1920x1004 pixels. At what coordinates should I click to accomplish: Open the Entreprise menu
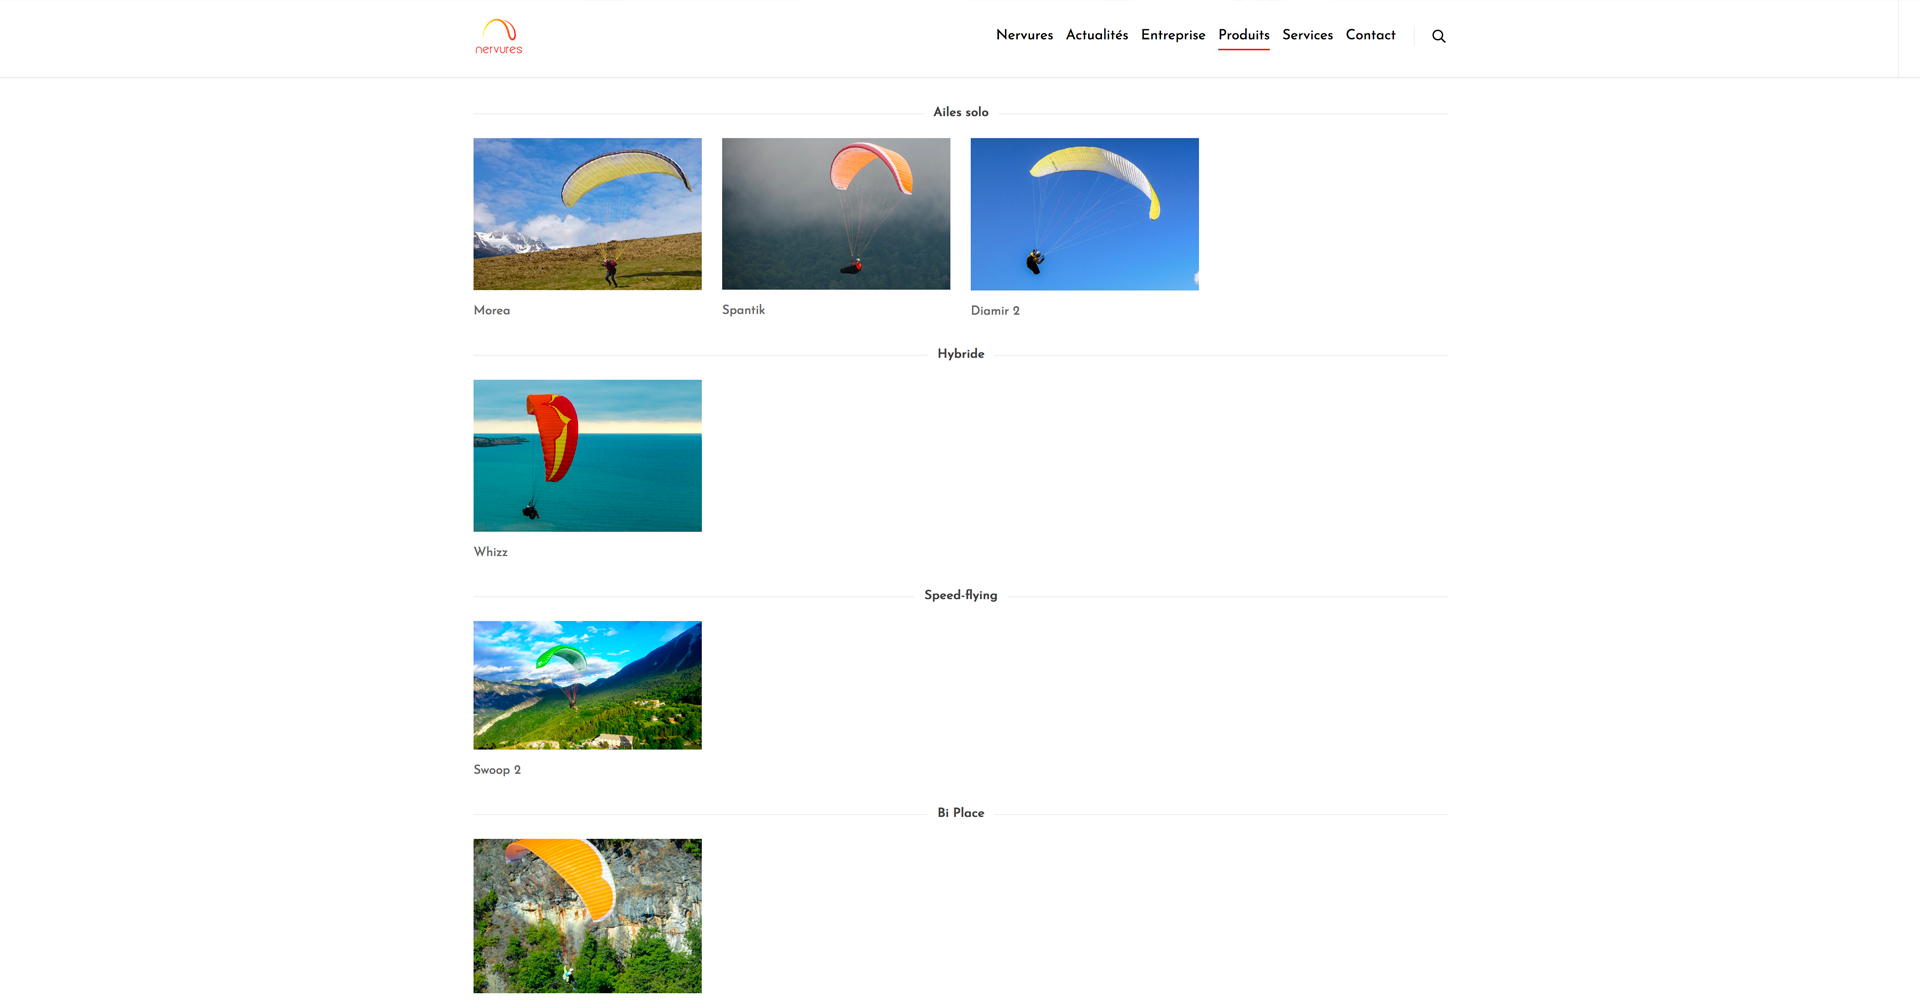(x=1172, y=35)
